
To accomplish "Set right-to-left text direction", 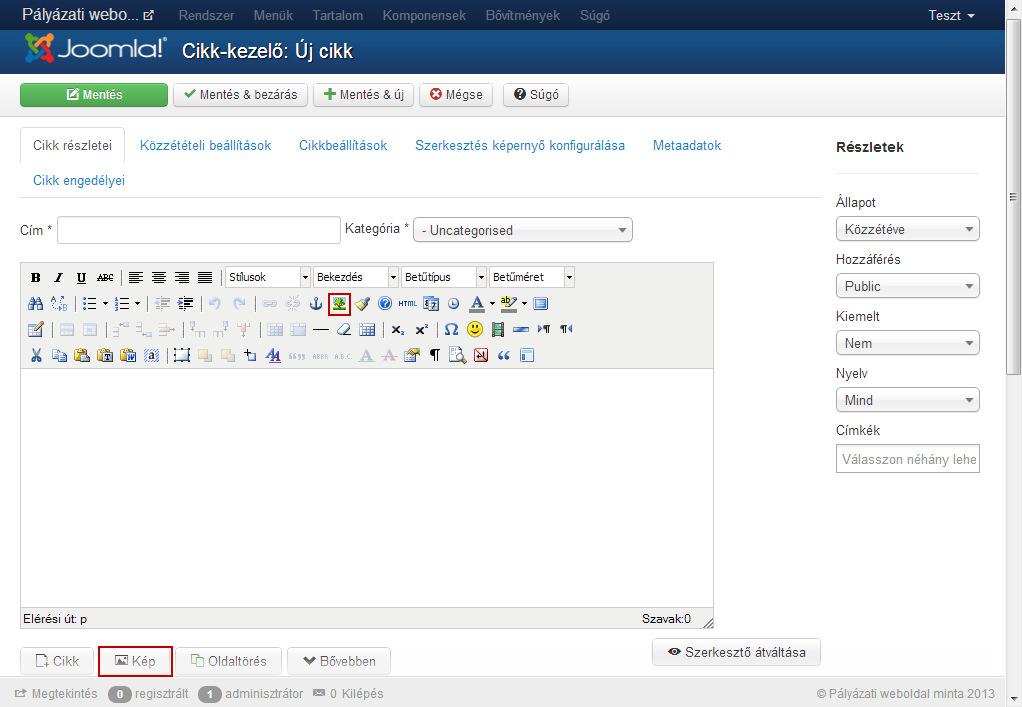I will coord(566,330).
